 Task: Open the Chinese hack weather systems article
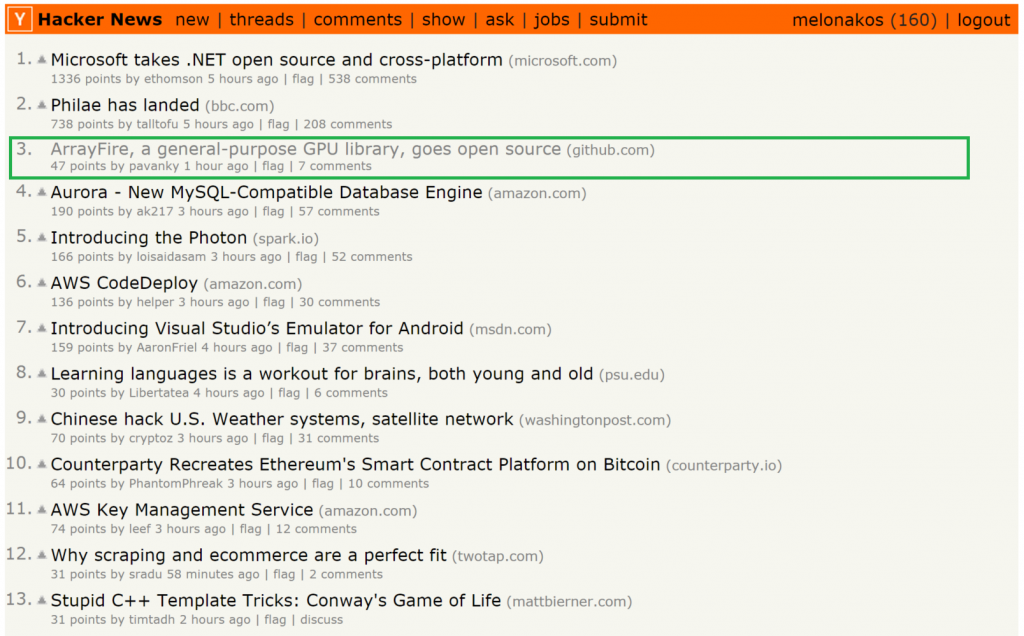(282, 419)
